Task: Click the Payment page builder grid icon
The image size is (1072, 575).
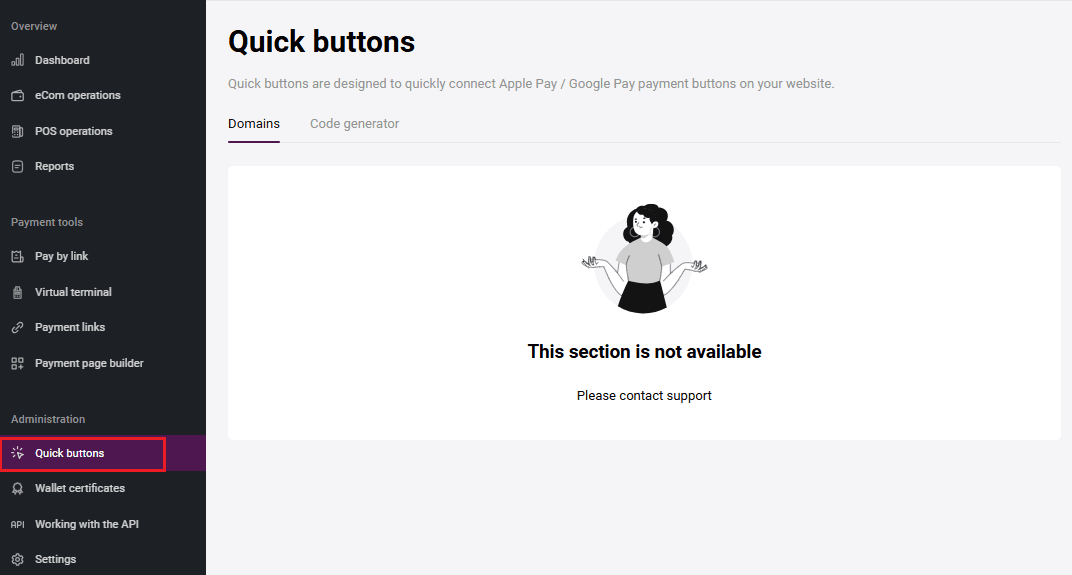Action: tap(17, 363)
